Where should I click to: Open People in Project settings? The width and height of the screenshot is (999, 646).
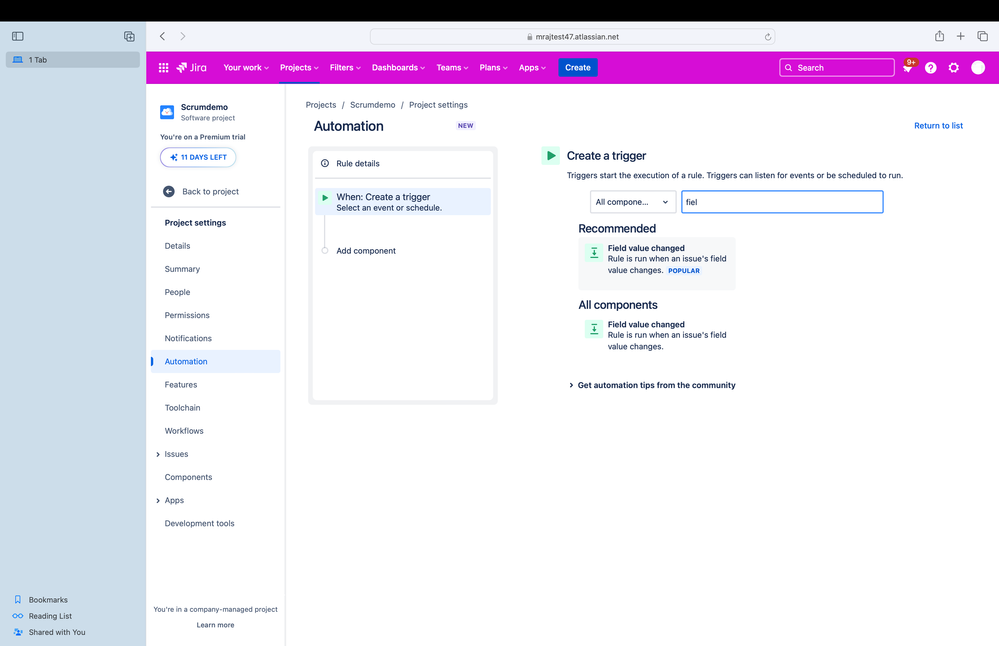[x=215, y=292]
